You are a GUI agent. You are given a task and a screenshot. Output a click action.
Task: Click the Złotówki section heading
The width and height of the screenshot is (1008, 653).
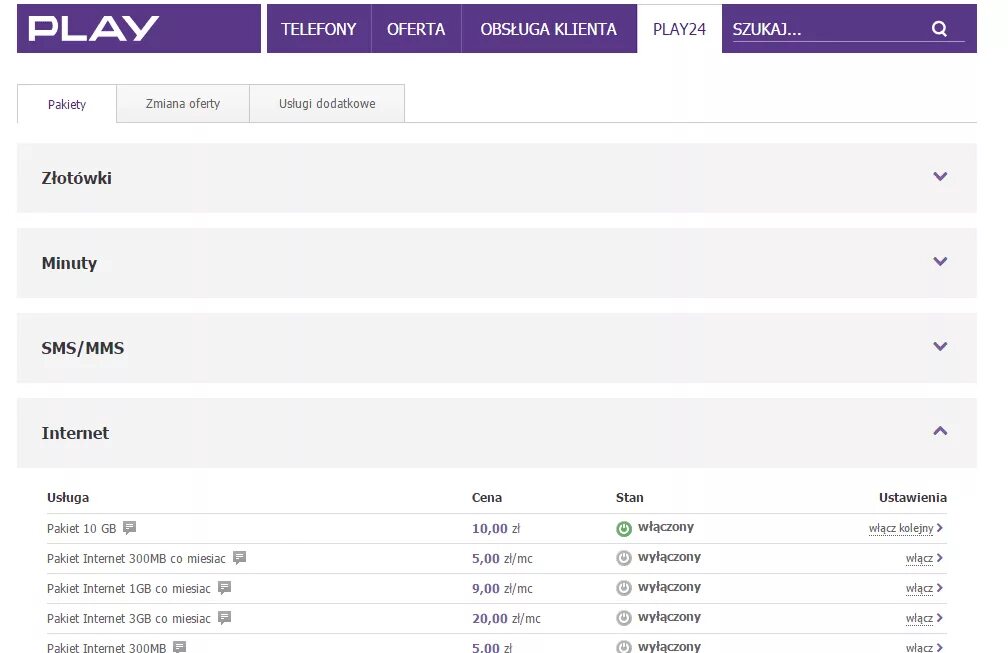76,178
